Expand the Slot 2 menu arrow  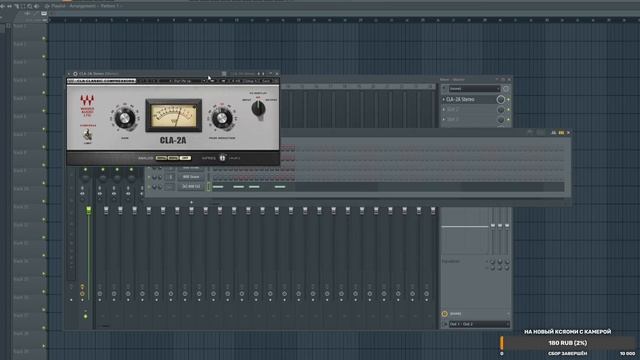(444, 109)
